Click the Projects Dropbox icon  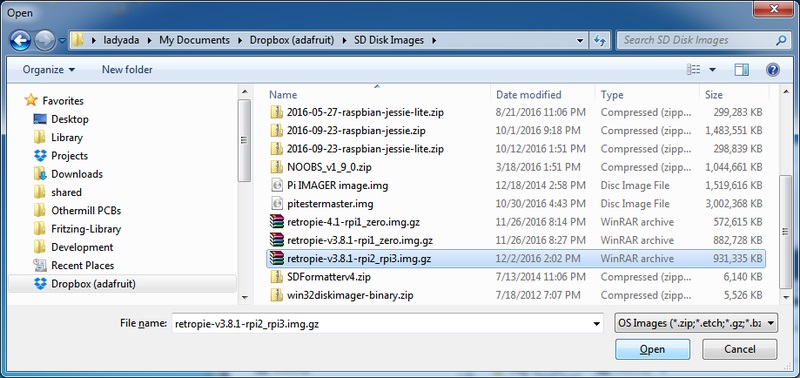click(x=40, y=156)
